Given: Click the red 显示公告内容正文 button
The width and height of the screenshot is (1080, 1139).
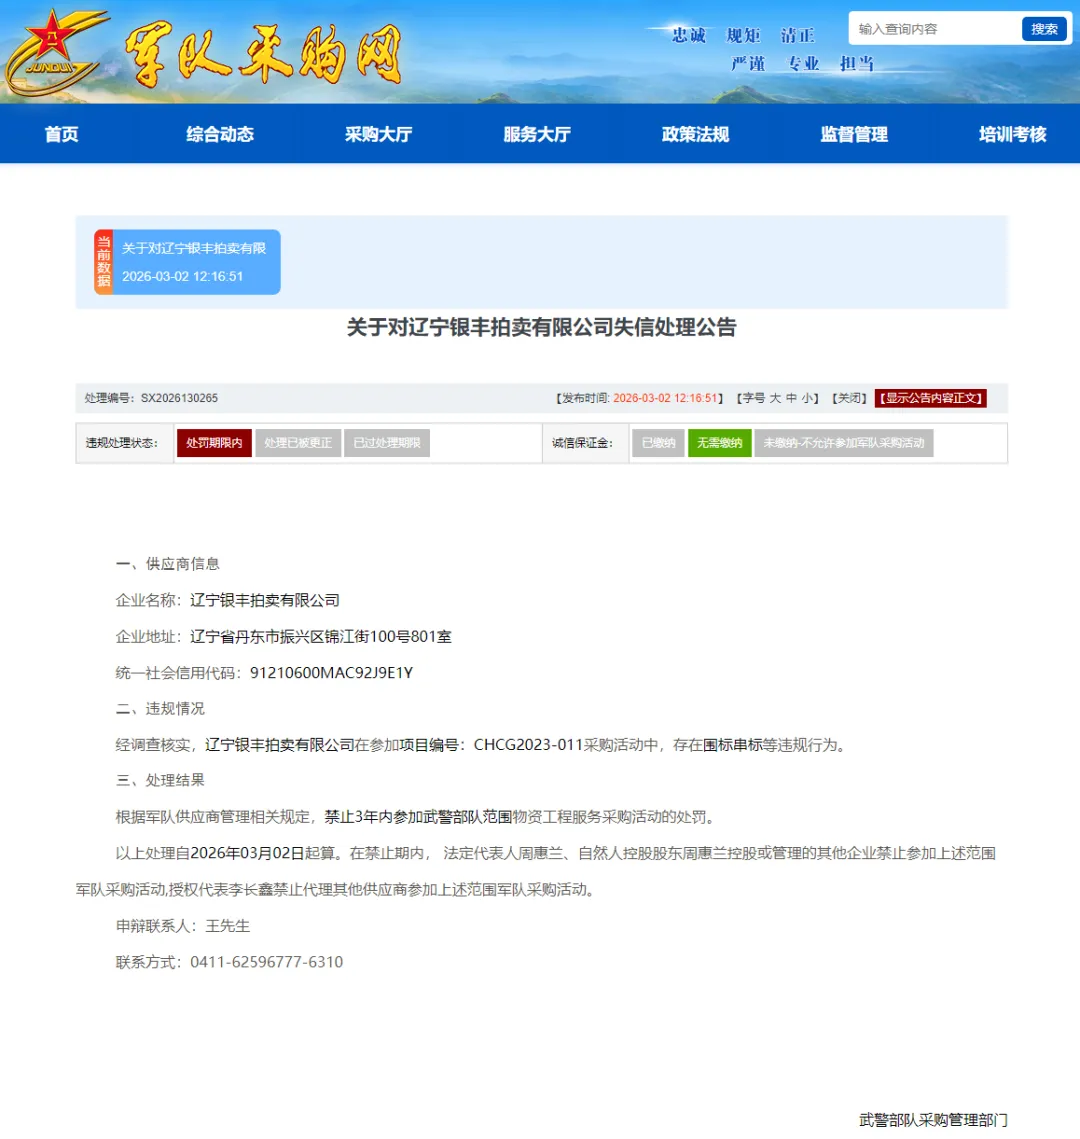Looking at the screenshot, I should [930, 398].
